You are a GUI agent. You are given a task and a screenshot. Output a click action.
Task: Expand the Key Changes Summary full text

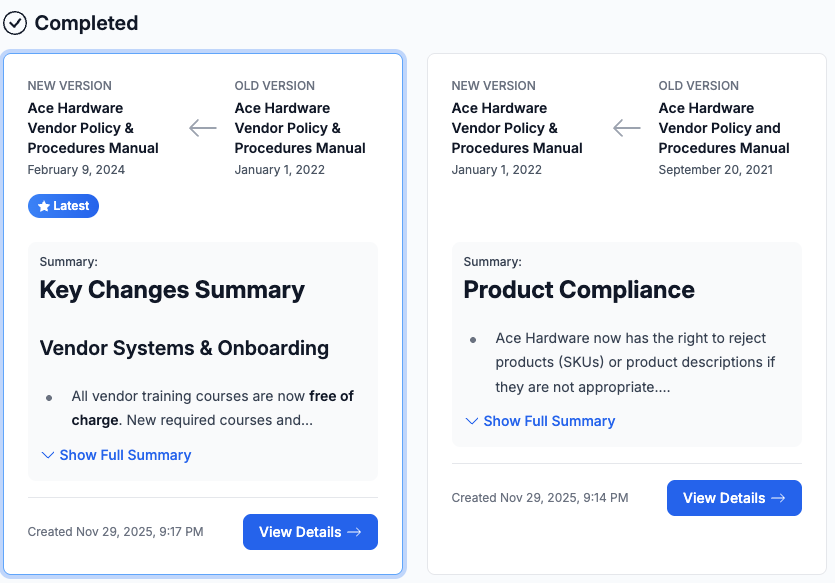click(125, 455)
